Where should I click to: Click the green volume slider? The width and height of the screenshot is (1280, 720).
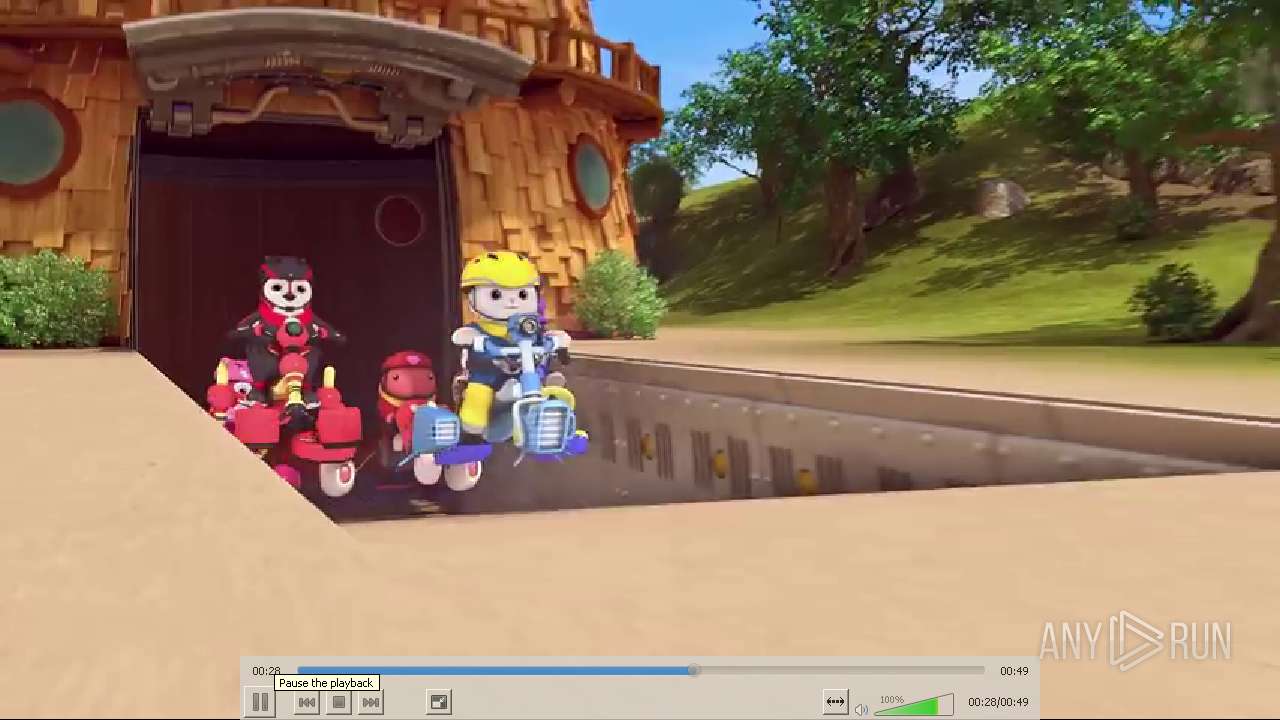914,706
